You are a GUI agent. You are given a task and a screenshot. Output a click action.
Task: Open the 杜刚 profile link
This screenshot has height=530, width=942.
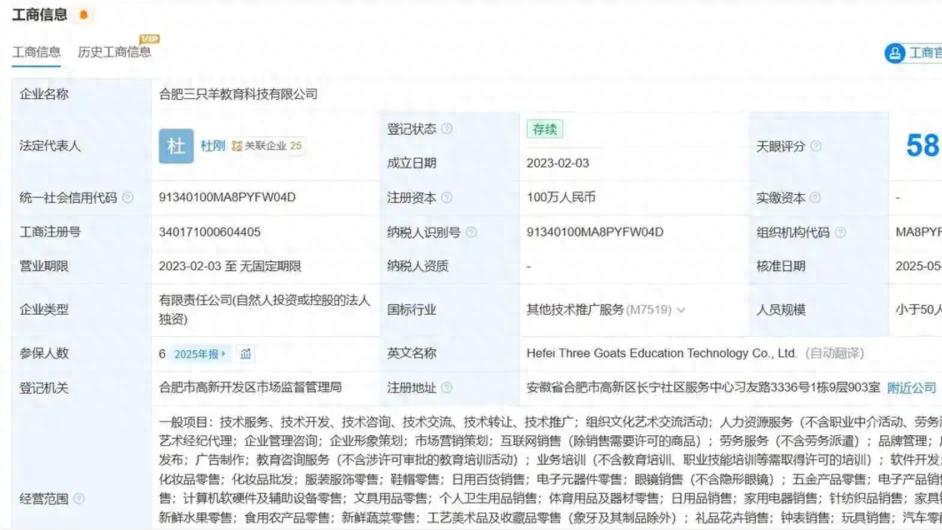coord(212,145)
